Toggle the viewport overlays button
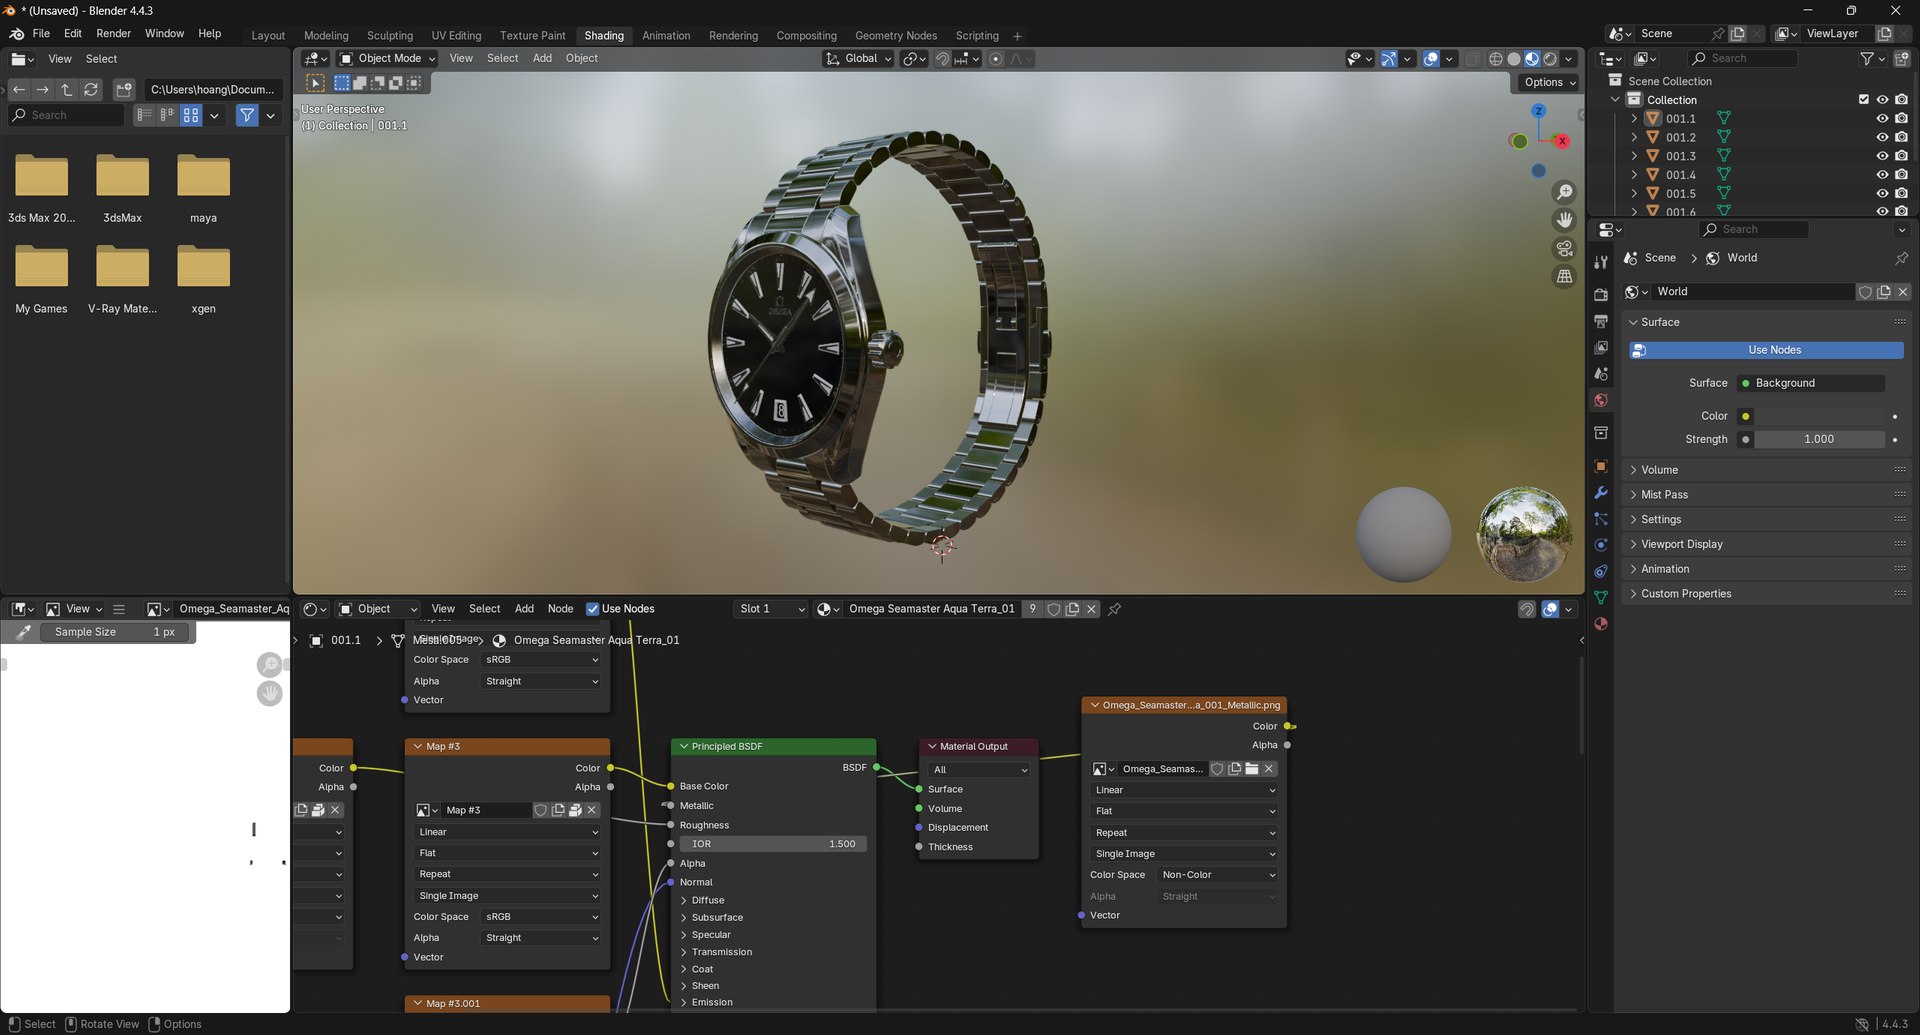The height and width of the screenshot is (1035, 1920). coord(1431,59)
